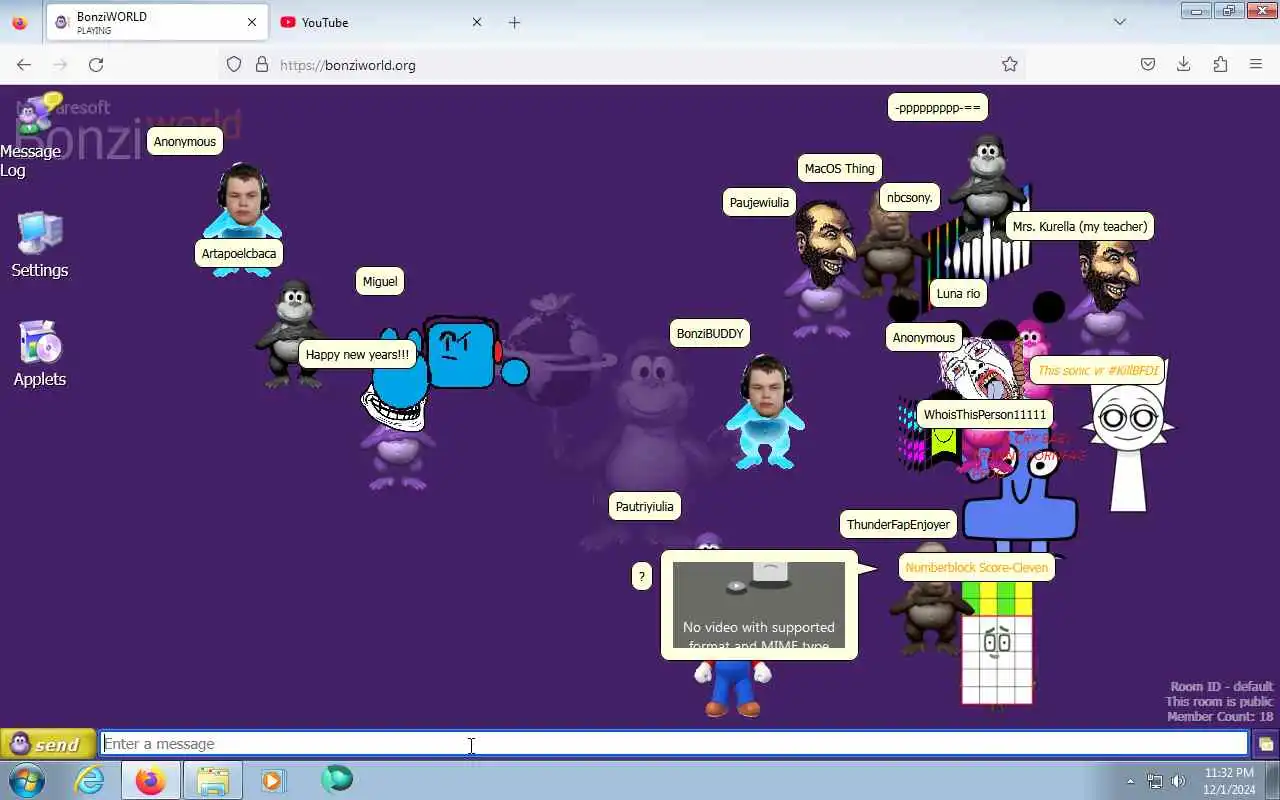Open Firefox Pocket save button
The image size is (1280, 800).
click(x=1148, y=64)
